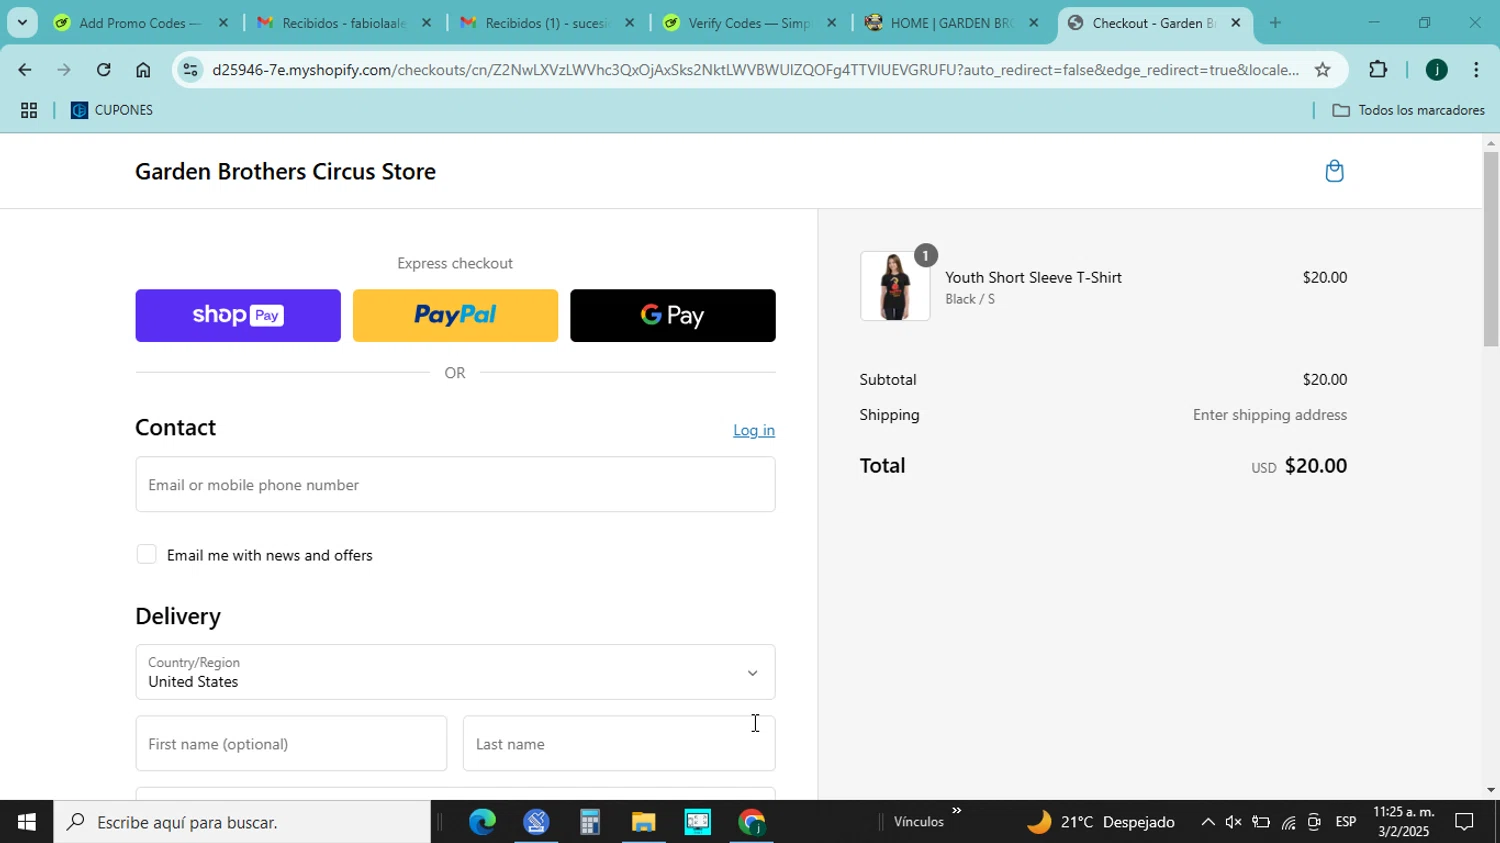Launch Microsoft Edge from the taskbar
1500x843 pixels.
(482, 822)
